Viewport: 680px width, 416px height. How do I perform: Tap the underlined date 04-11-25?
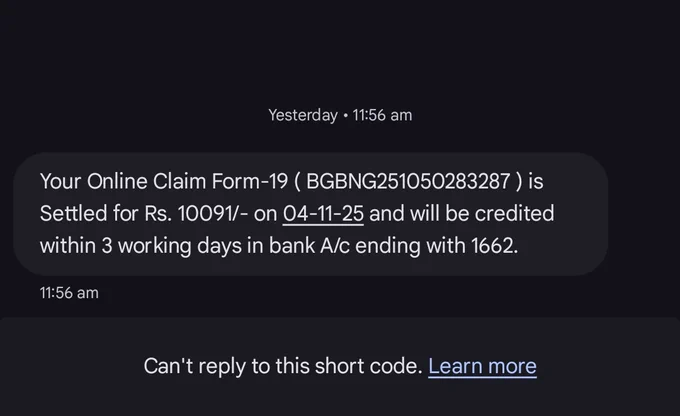(x=324, y=213)
